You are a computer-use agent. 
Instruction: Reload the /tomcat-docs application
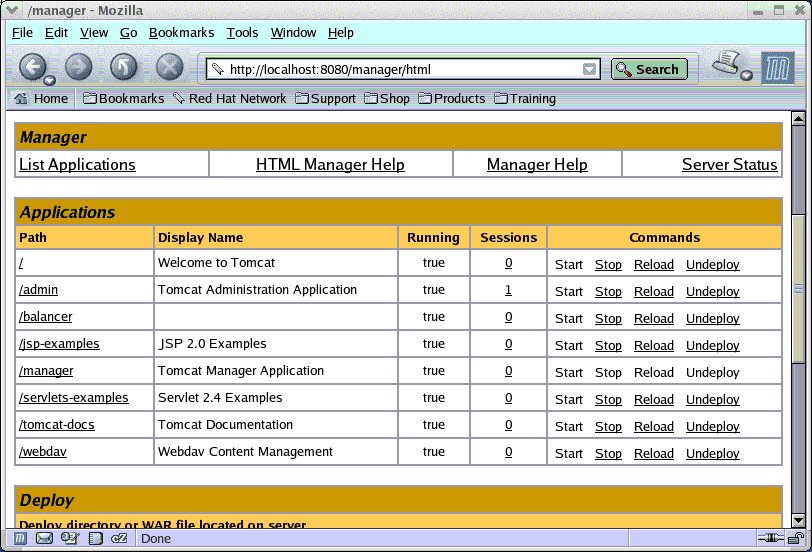pyautogui.click(x=654, y=426)
